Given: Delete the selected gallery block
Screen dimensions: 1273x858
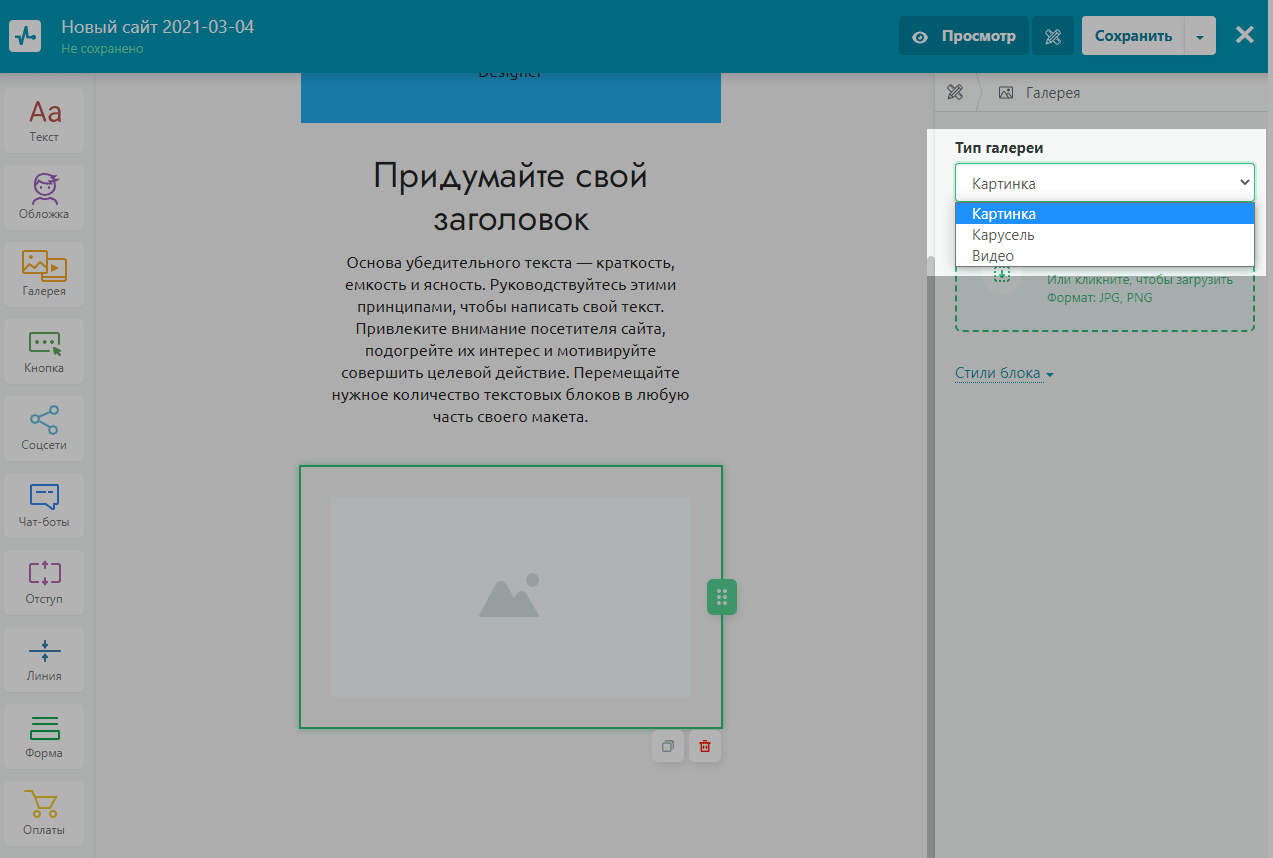Looking at the screenshot, I should pyautogui.click(x=705, y=746).
